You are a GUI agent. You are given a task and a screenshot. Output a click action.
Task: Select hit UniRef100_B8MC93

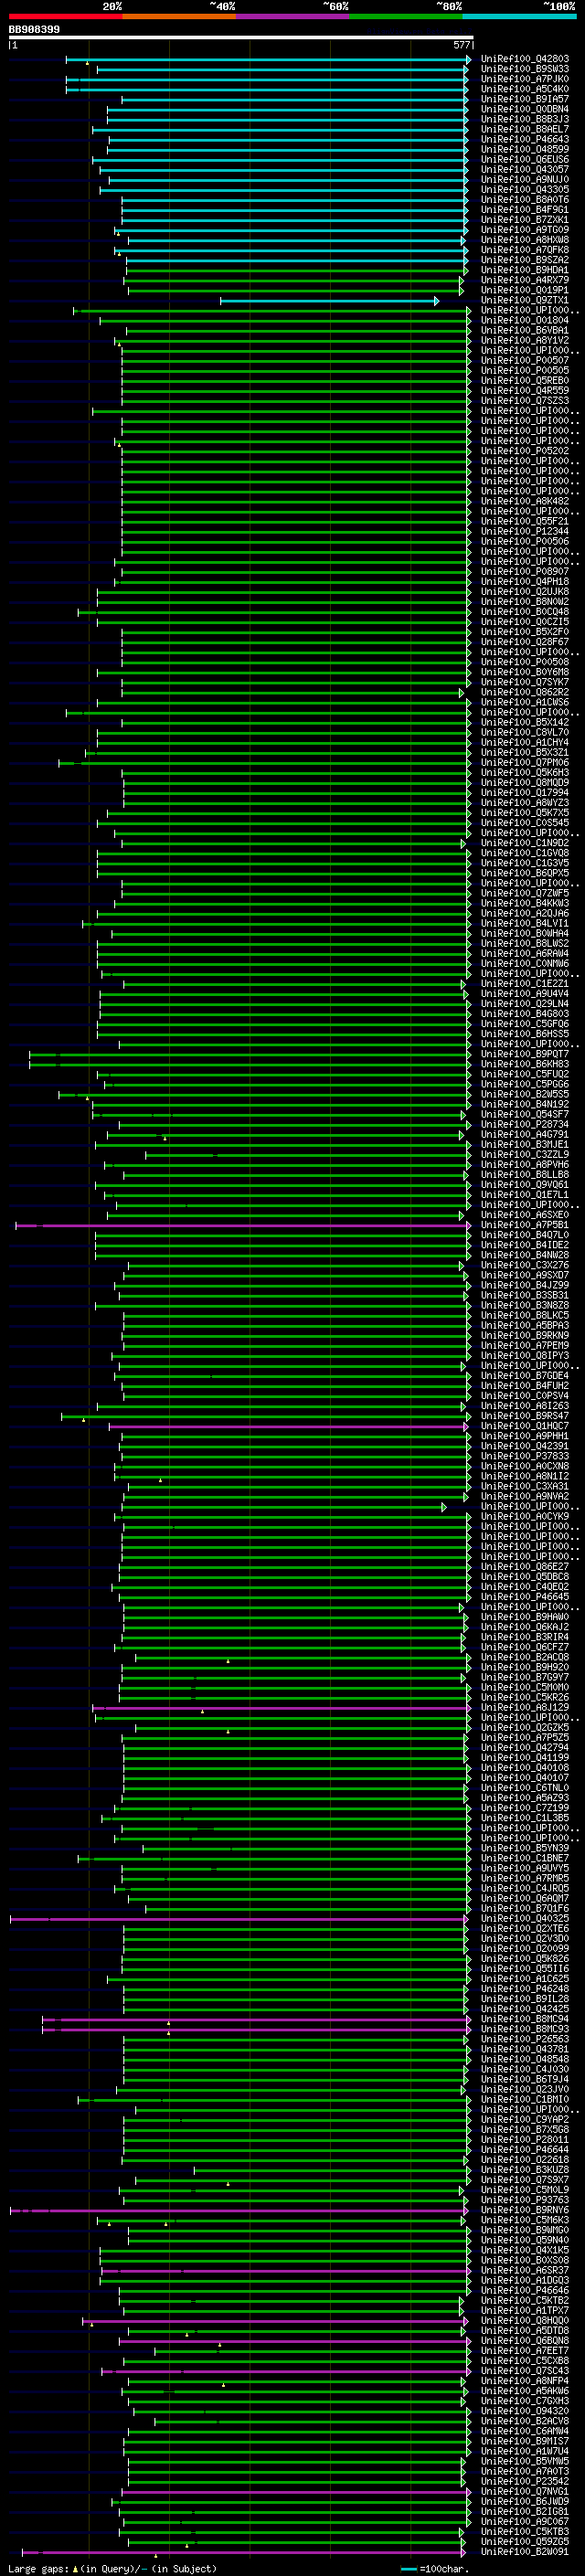click(525, 2029)
